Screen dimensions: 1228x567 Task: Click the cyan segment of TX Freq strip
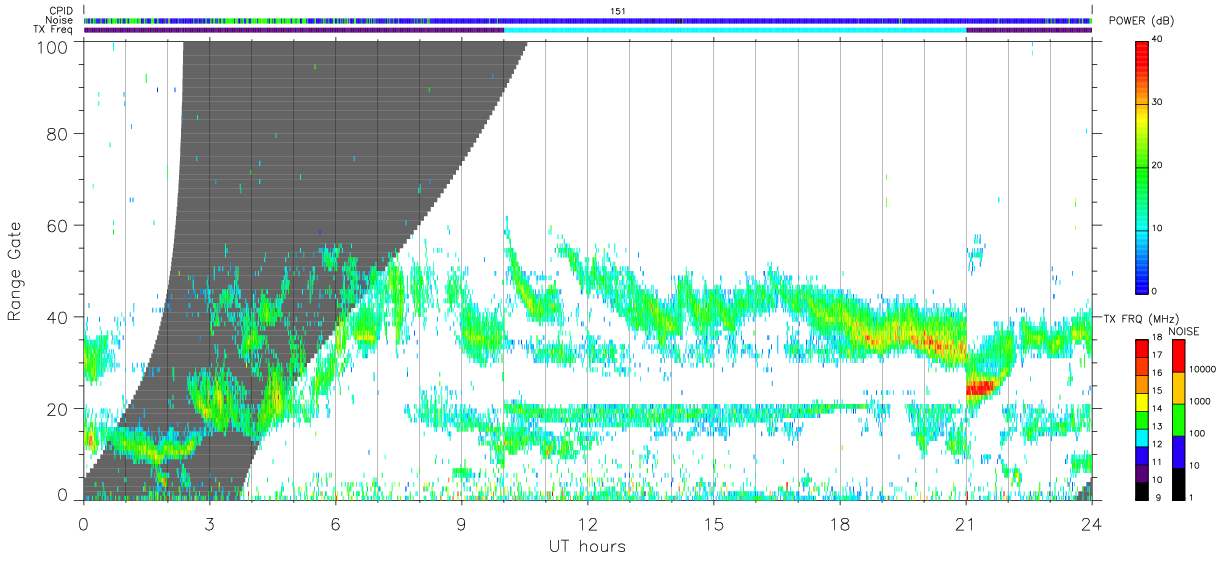coord(735,30)
